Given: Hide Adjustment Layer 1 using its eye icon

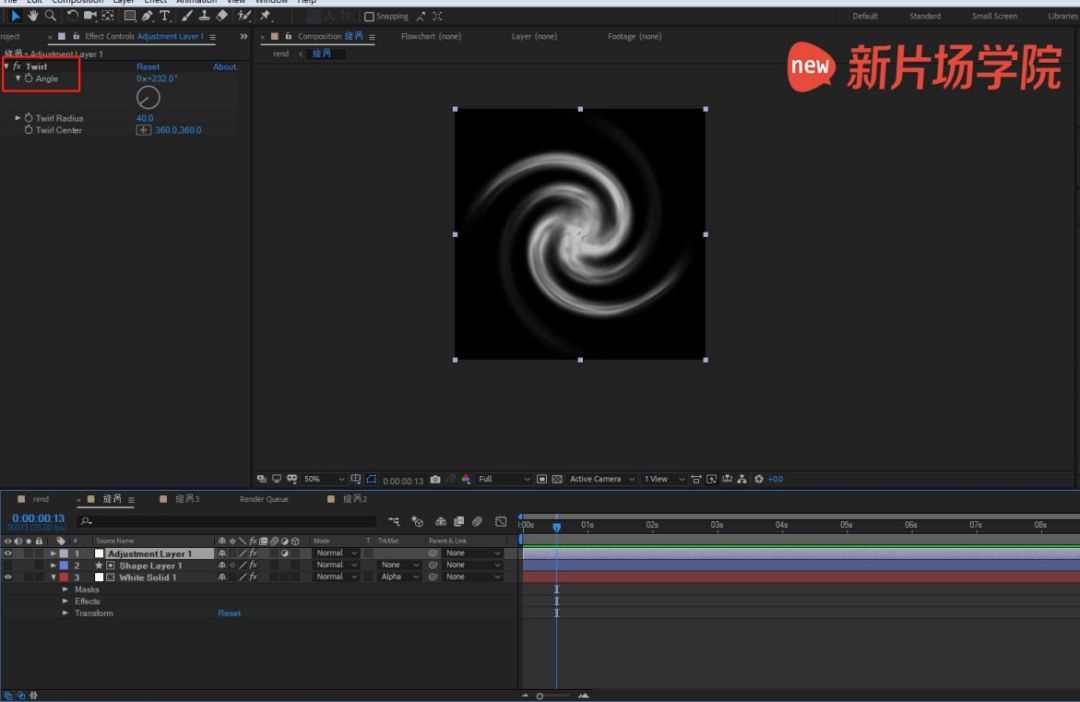Looking at the screenshot, I should point(8,553).
